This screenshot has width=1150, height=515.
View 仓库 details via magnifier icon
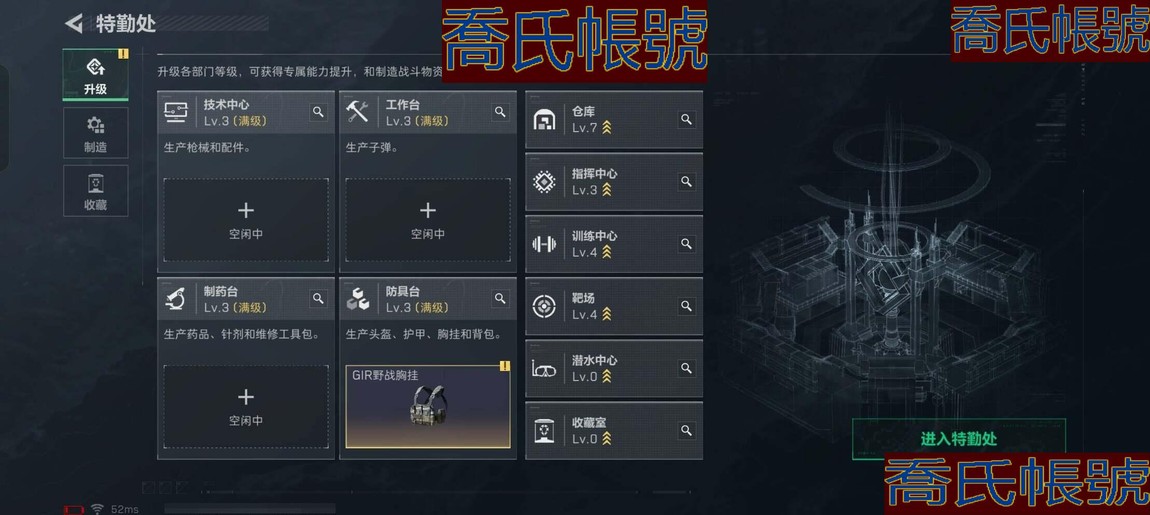pos(686,120)
